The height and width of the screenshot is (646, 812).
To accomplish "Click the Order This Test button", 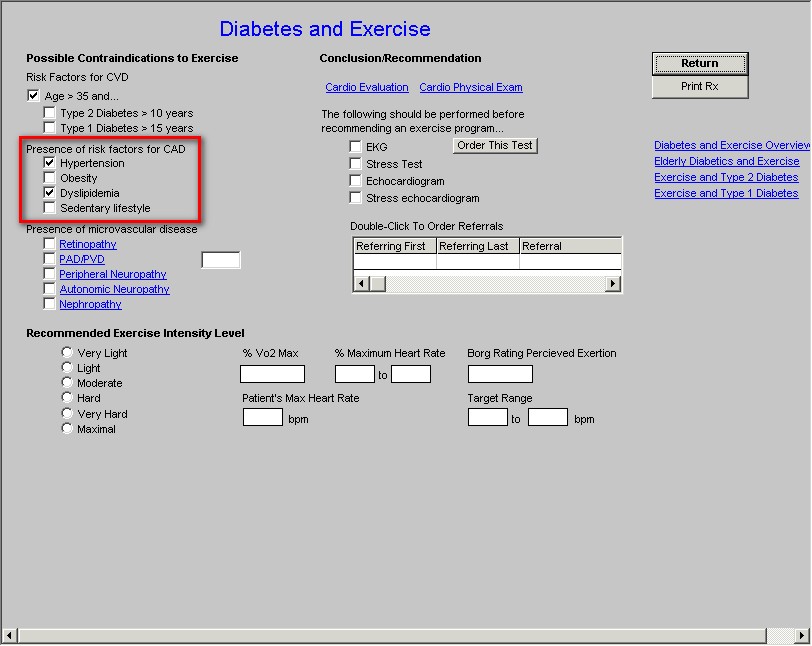I will coord(495,146).
